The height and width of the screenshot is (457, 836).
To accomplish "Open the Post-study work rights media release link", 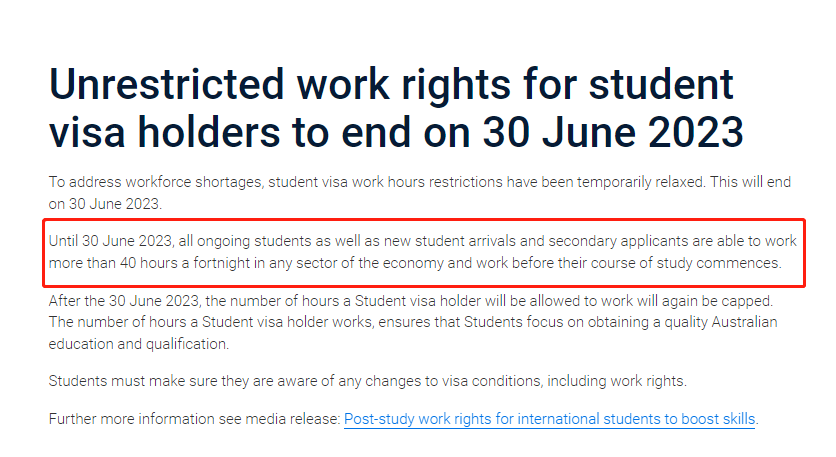I will (549, 419).
